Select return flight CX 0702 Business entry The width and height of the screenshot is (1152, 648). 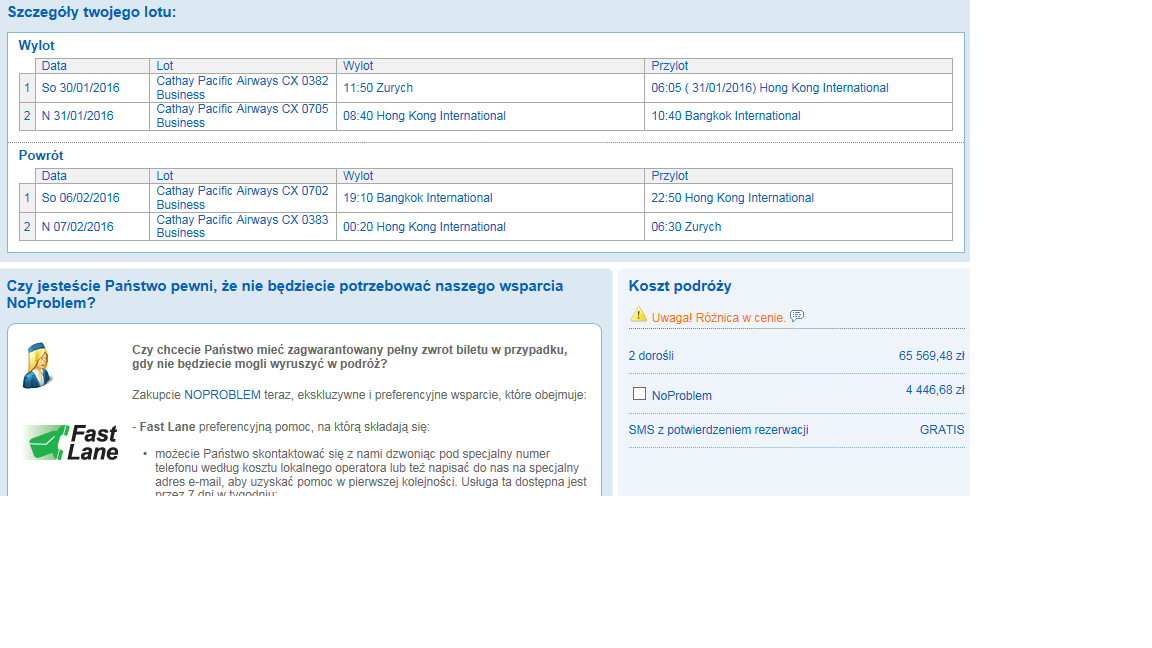click(486, 198)
